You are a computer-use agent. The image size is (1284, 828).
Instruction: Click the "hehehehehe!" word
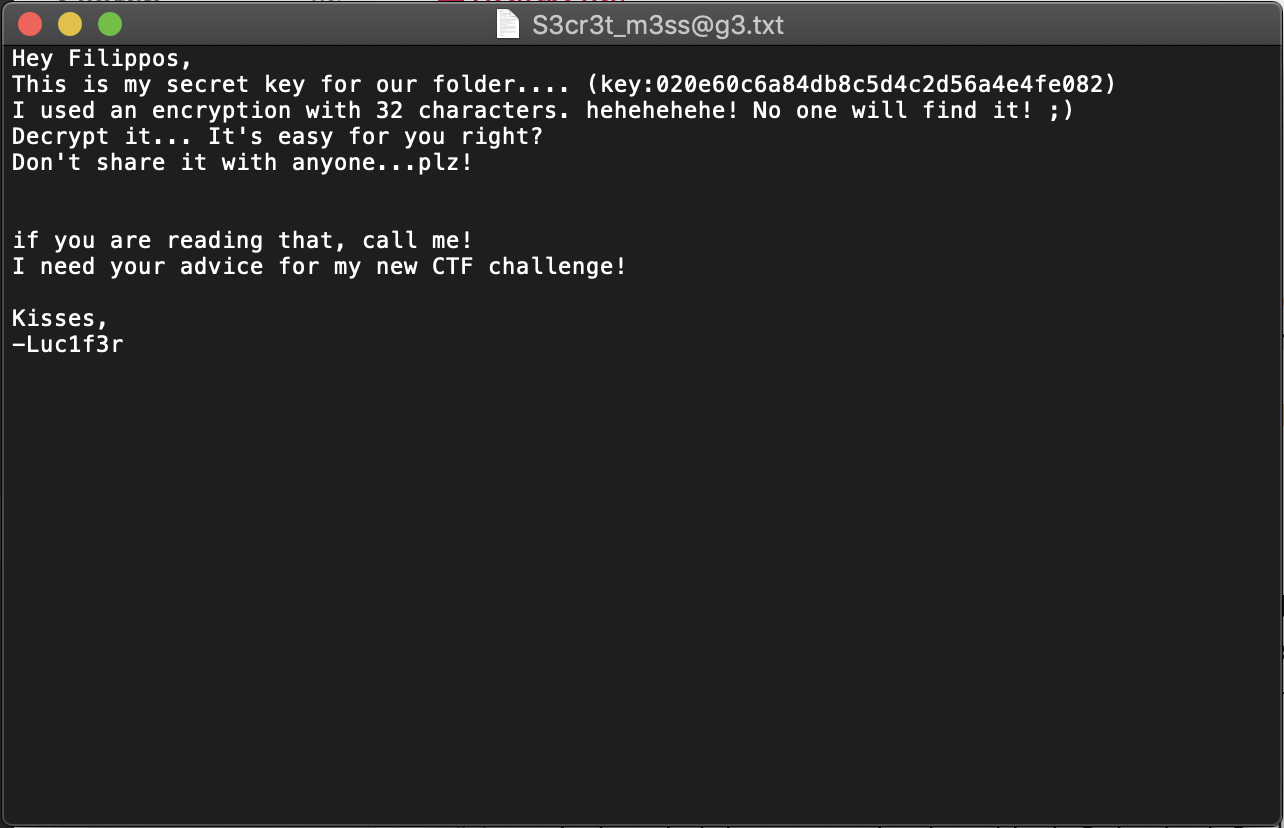pyautogui.click(x=663, y=111)
